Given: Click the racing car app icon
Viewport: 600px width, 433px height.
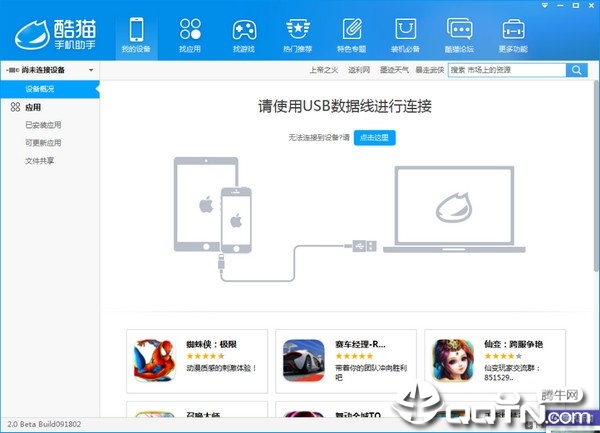Looking at the screenshot, I should coord(304,361).
